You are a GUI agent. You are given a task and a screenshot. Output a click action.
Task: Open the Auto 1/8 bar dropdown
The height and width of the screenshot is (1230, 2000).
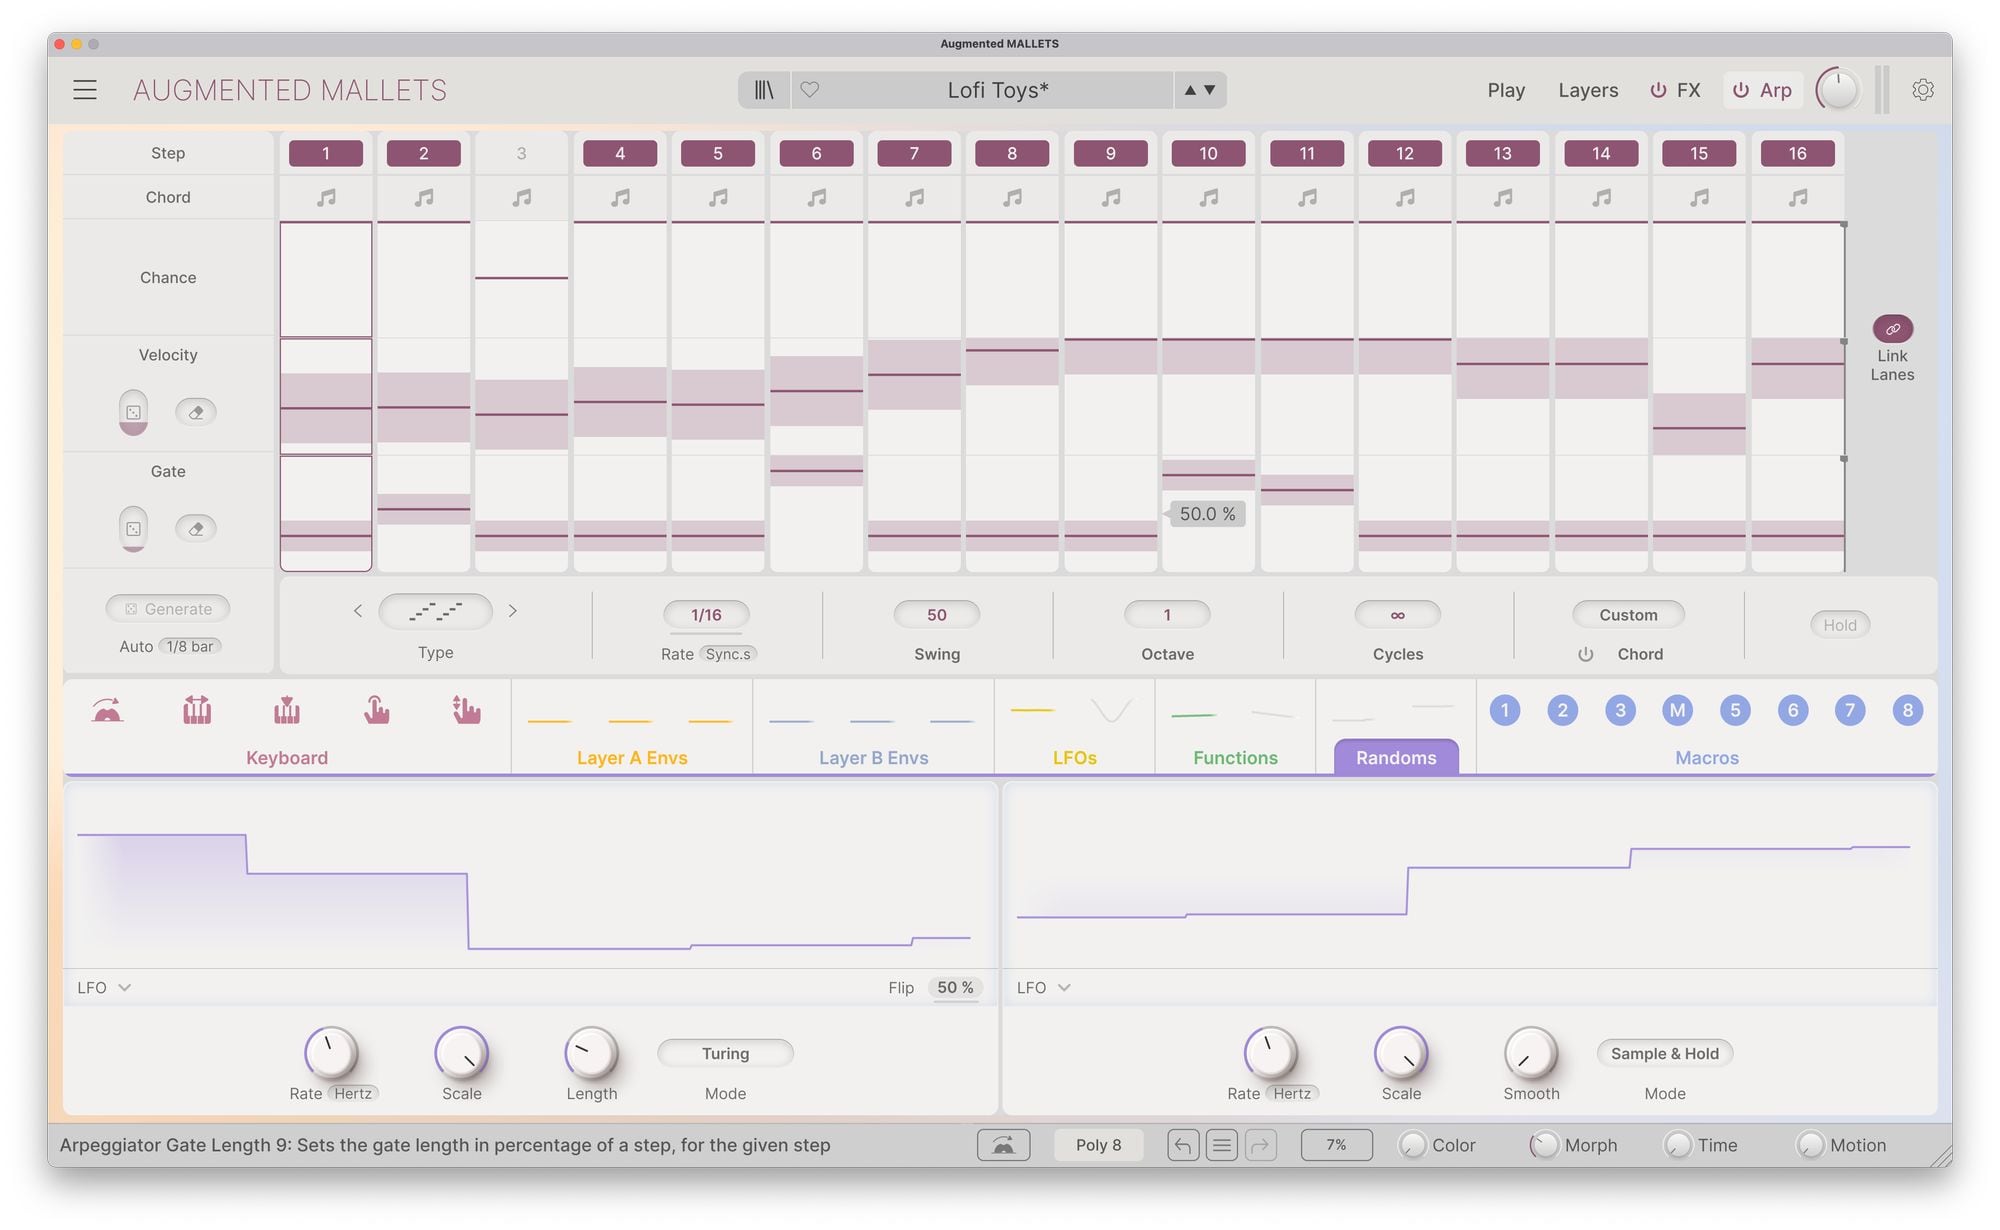coord(190,647)
